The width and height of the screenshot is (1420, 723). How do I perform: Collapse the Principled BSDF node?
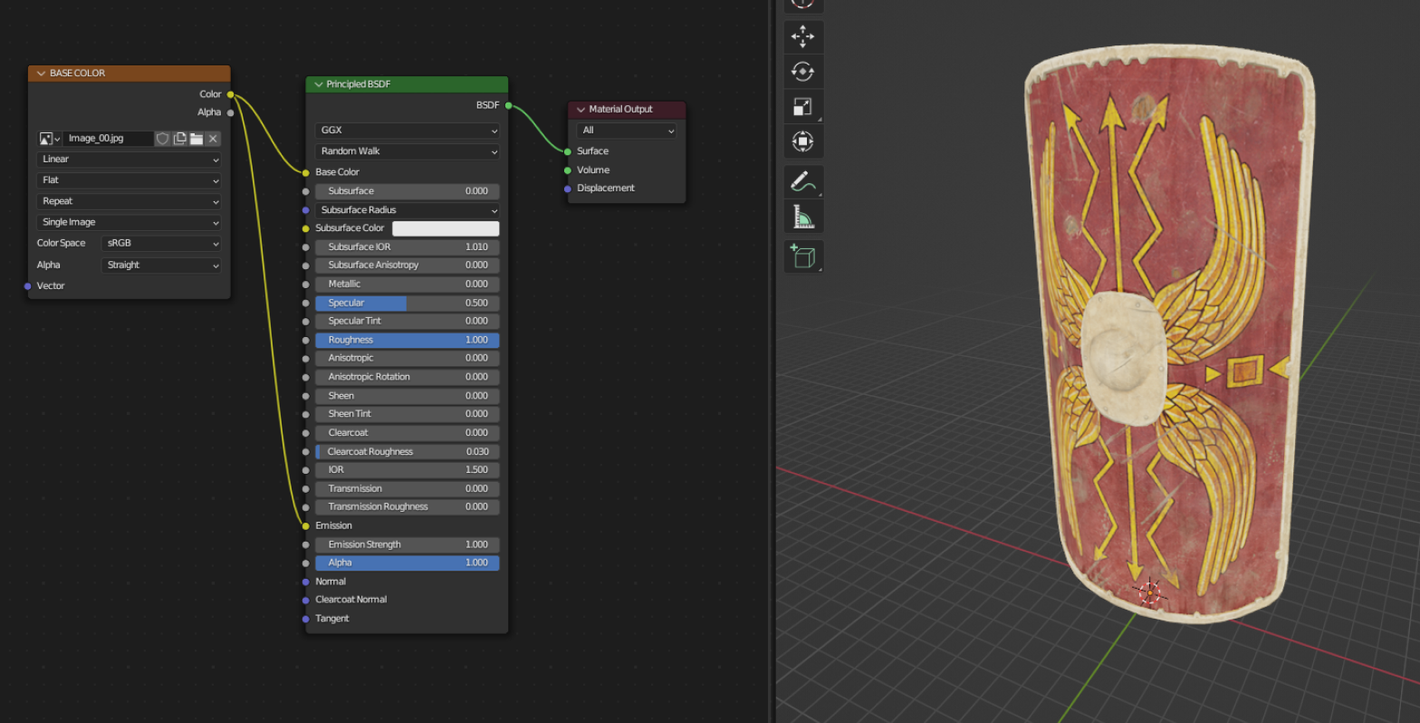318,85
